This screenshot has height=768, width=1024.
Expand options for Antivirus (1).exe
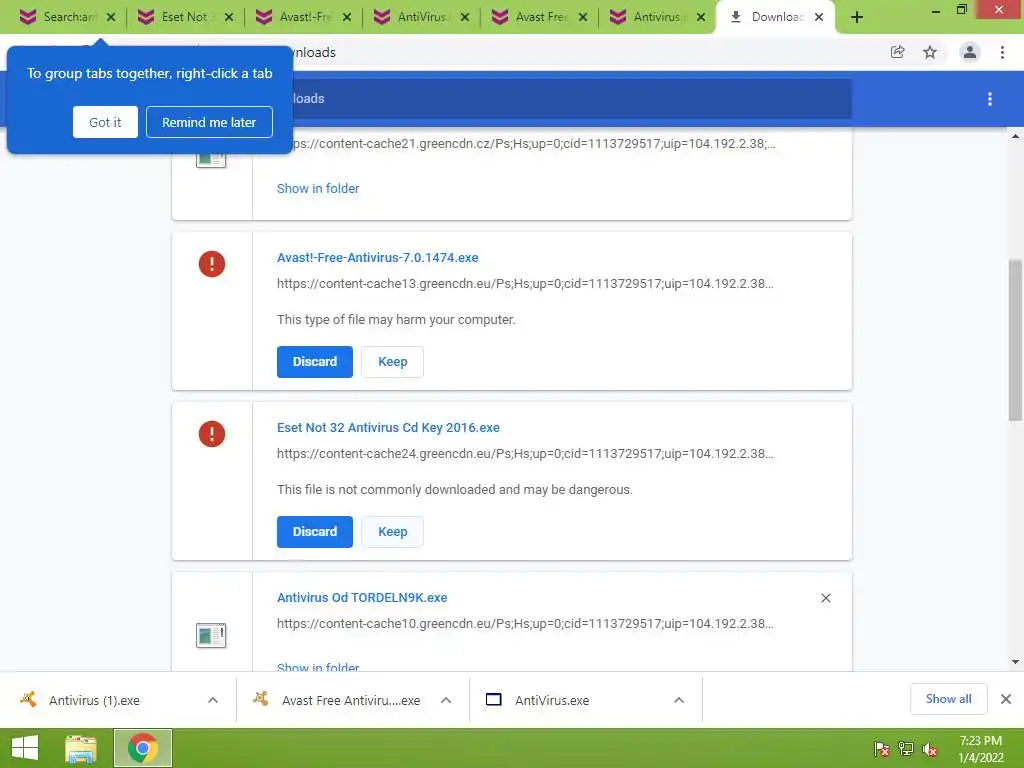pos(213,700)
